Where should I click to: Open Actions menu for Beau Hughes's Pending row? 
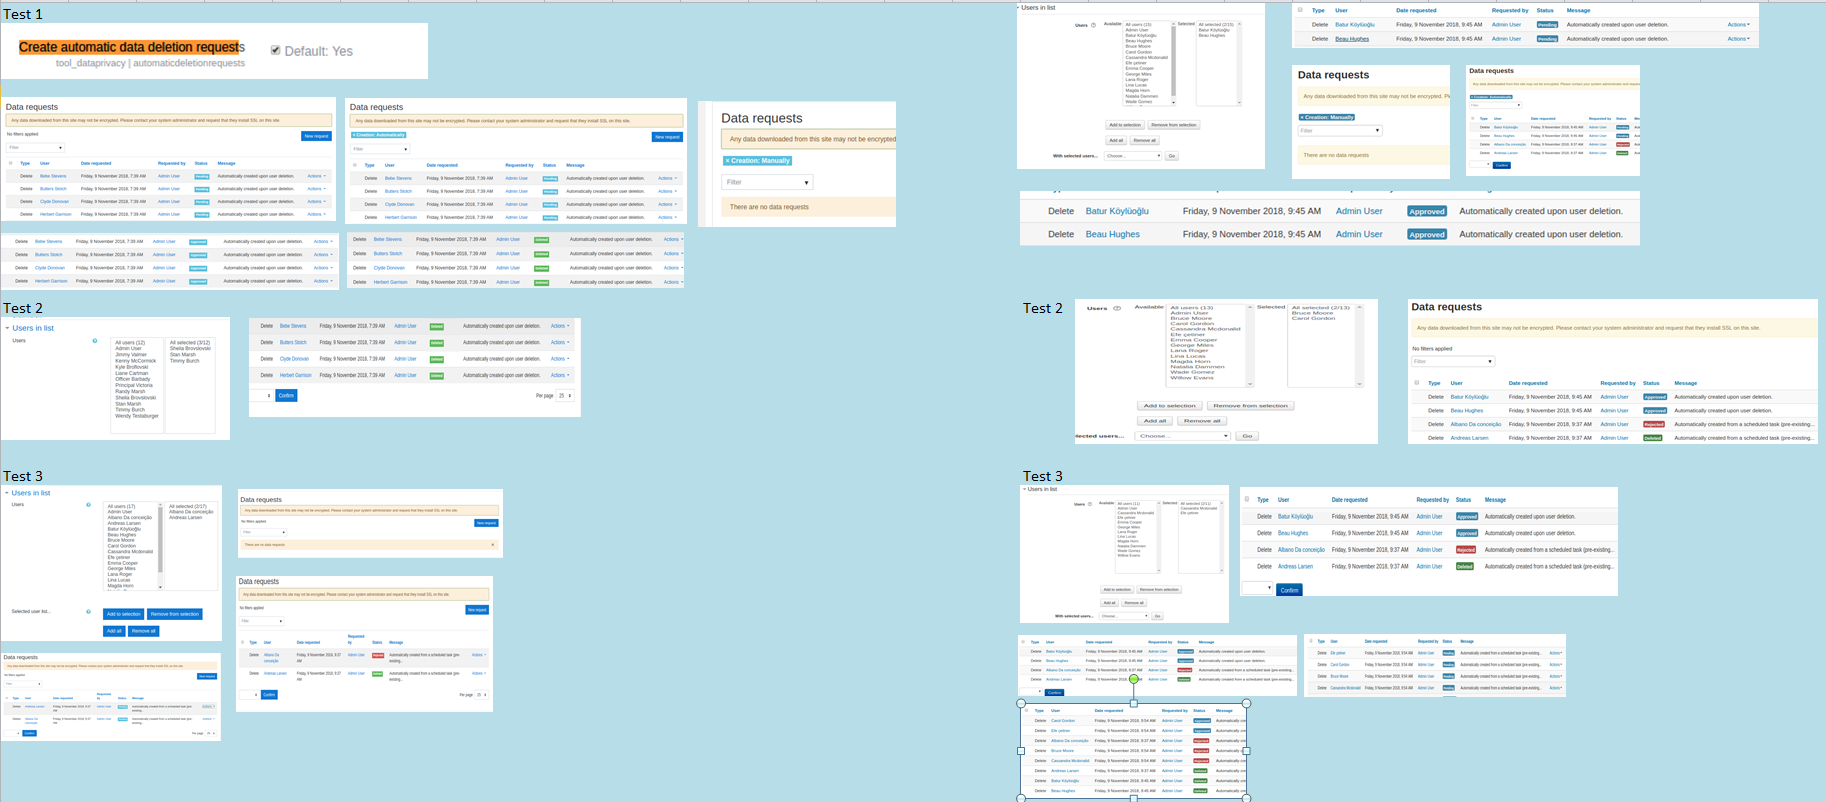pos(1739,39)
